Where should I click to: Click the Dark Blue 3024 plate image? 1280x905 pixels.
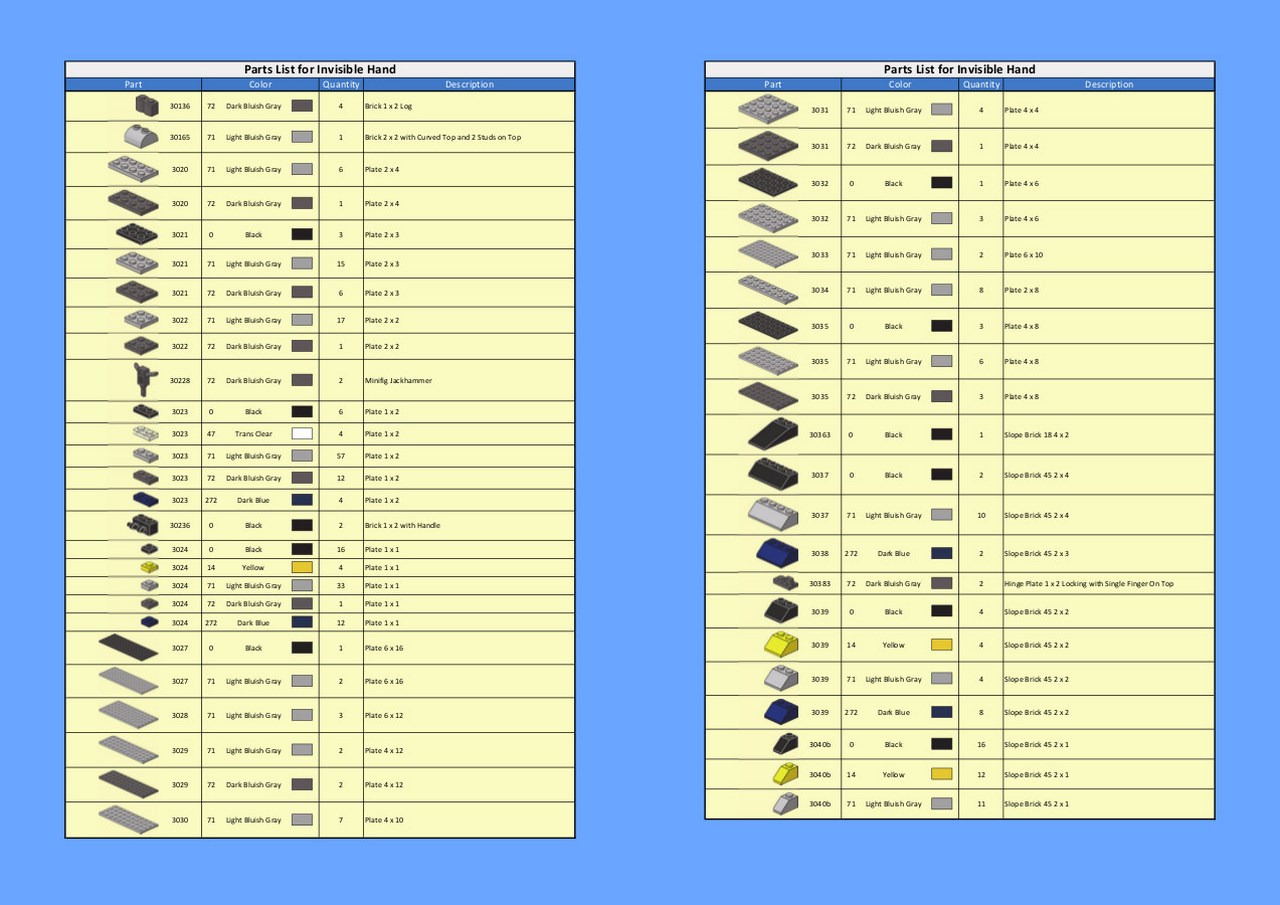tap(149, 622)
